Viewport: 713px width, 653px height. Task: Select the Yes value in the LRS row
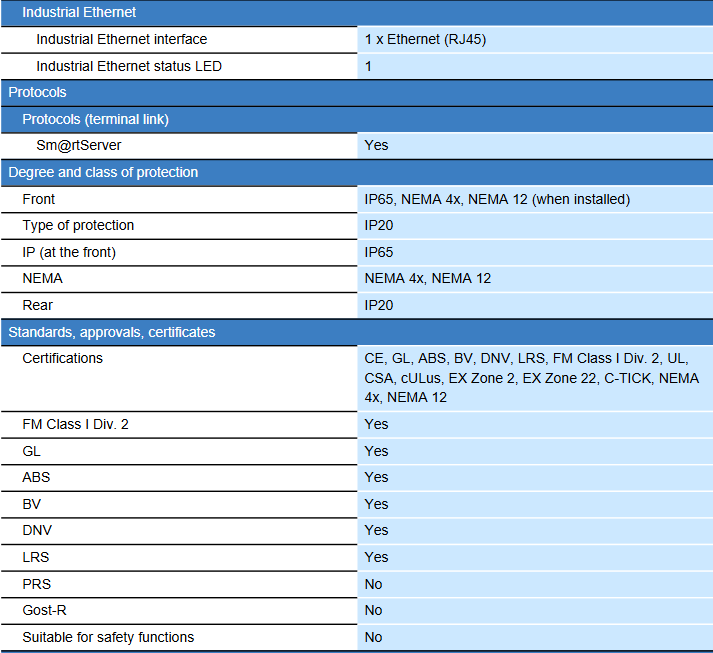click(377, 557)
